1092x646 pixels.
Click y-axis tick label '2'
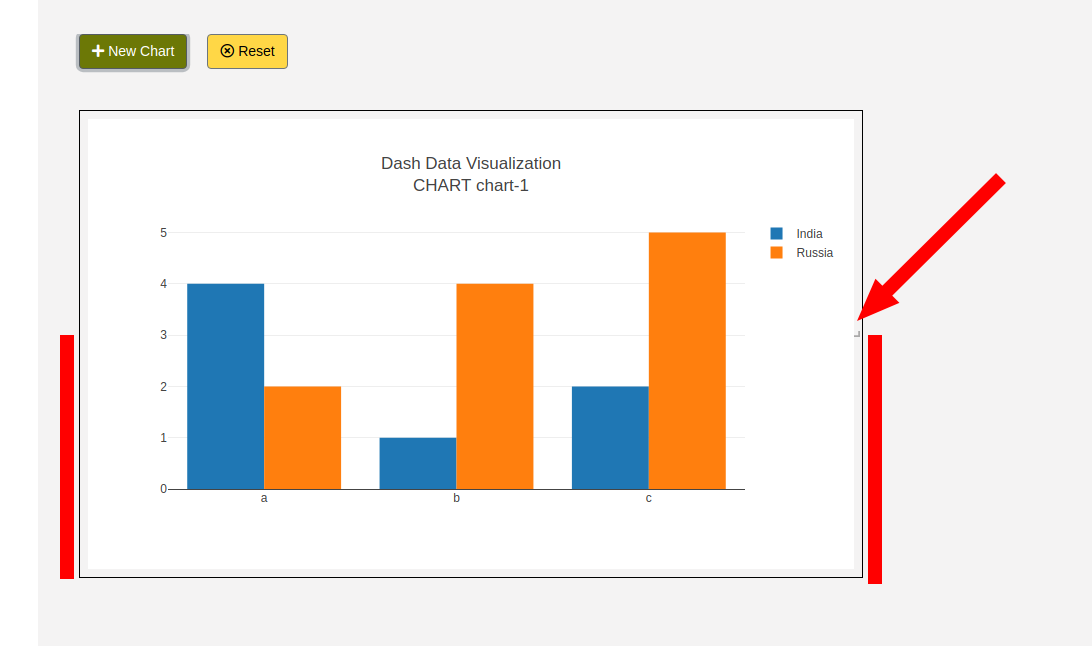[x=164, y=386]
